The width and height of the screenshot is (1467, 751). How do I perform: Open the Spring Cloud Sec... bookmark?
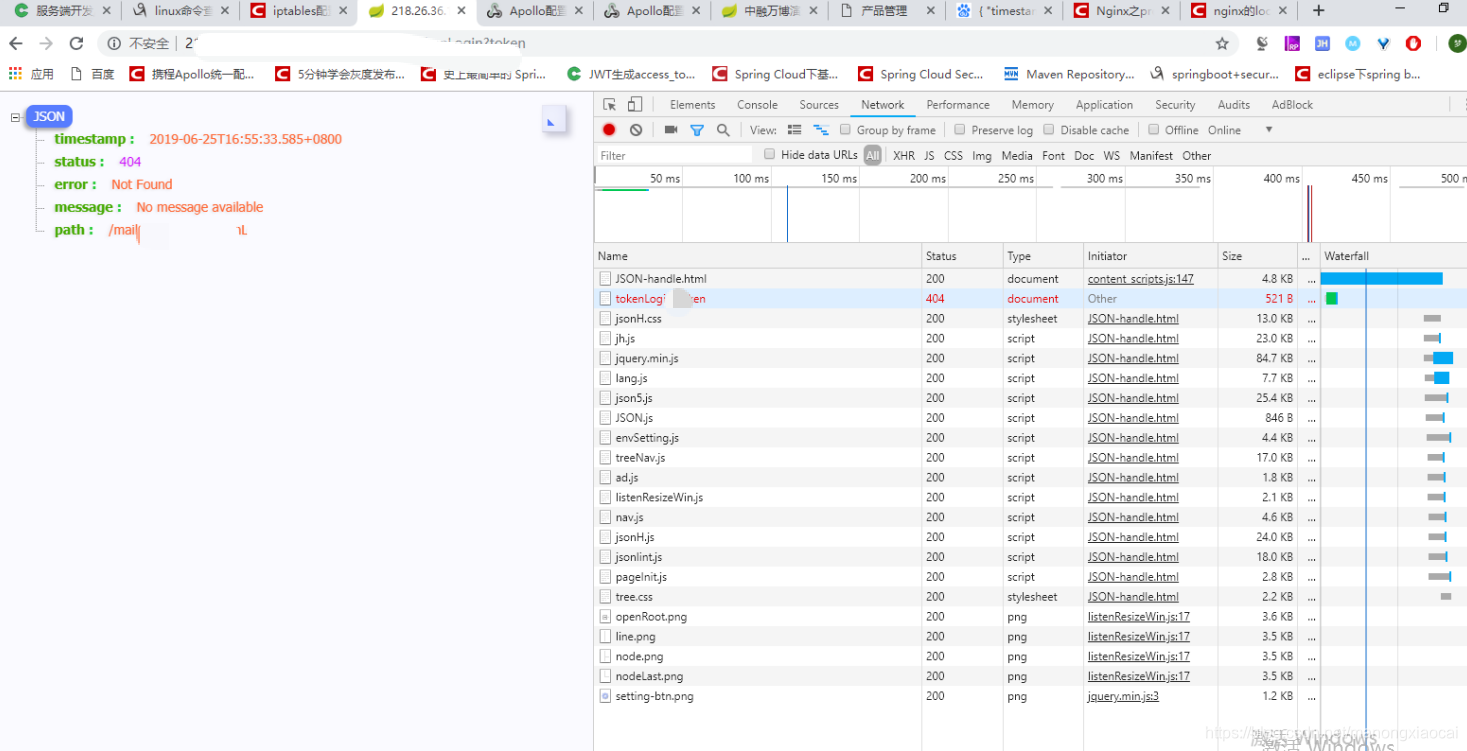click(920, 74)
